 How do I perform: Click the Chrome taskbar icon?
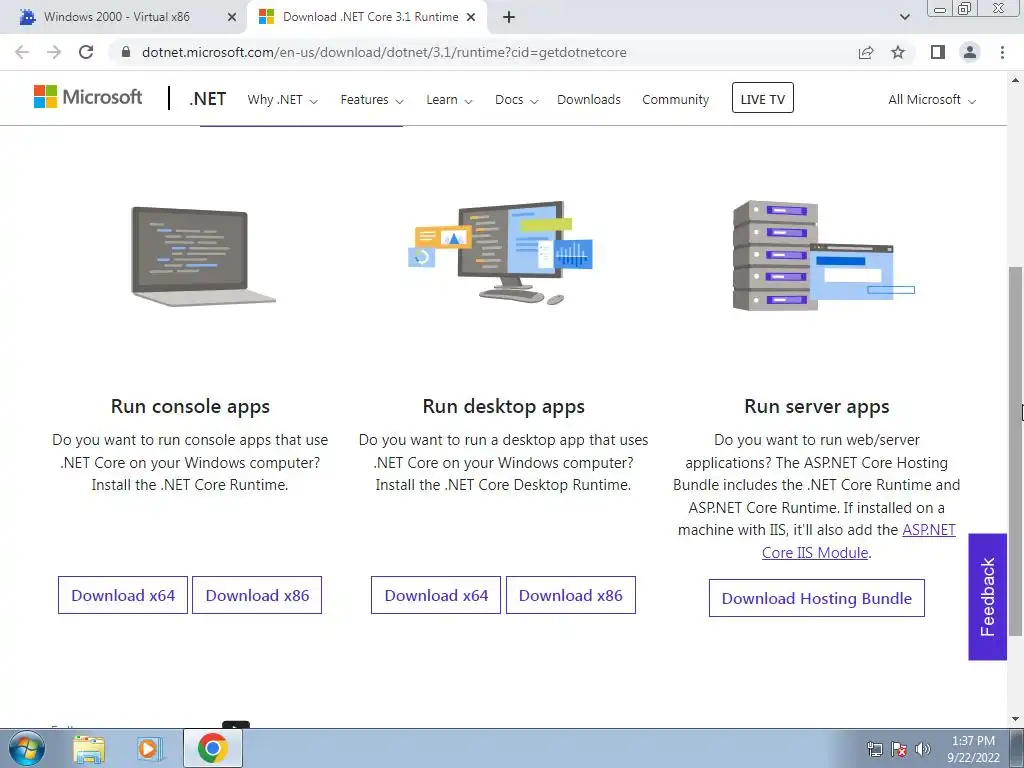[x=213, y=748]
